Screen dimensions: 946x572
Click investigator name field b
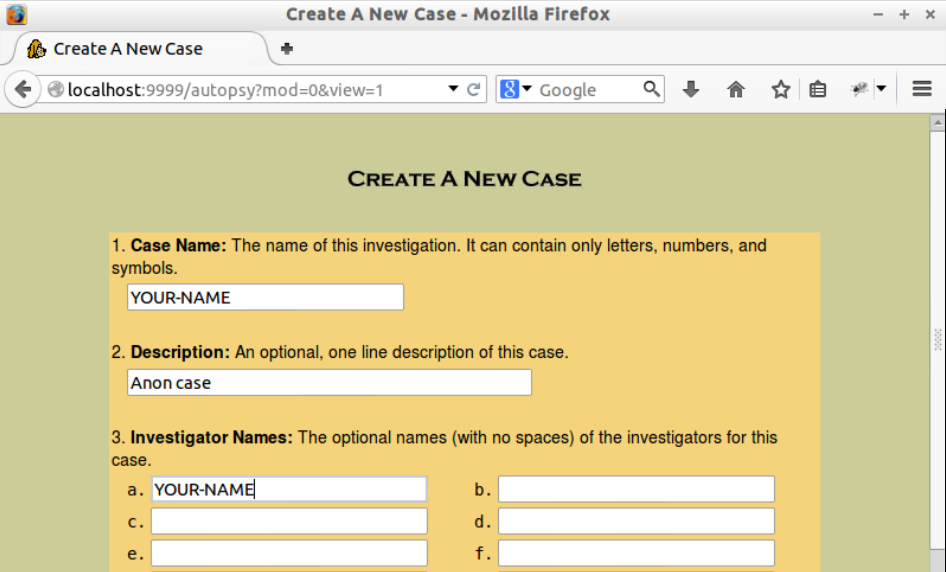point(636,489)
